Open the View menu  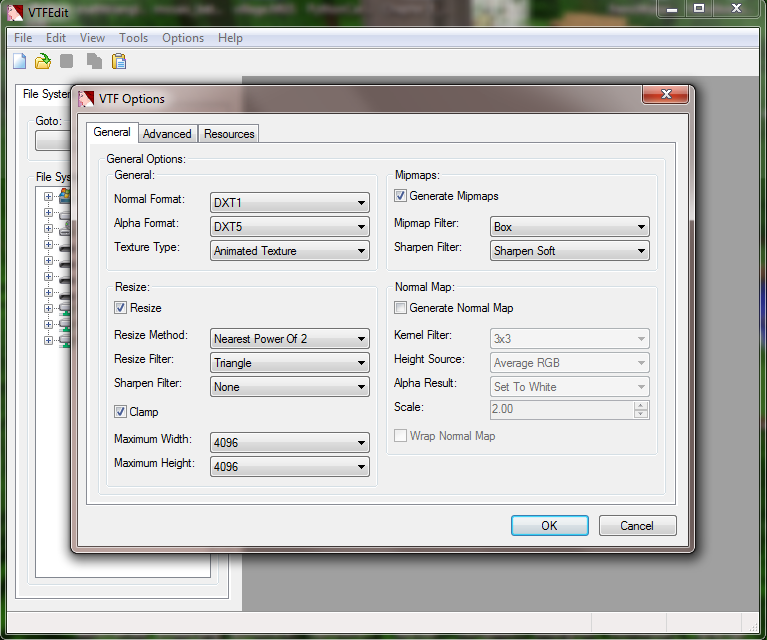click(92, 38)
